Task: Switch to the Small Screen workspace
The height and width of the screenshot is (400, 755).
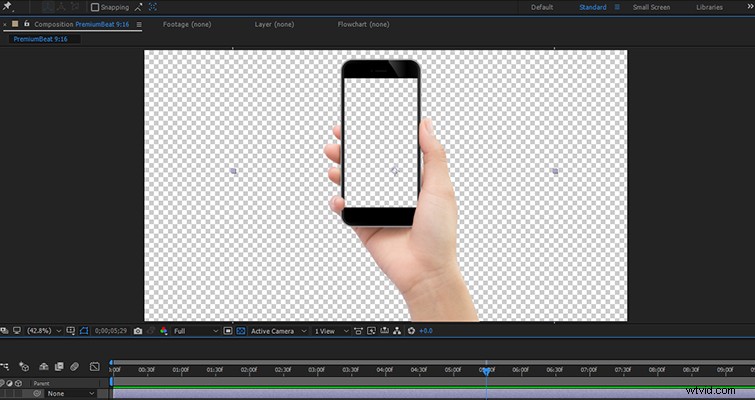Action: [x=651, y=7]
